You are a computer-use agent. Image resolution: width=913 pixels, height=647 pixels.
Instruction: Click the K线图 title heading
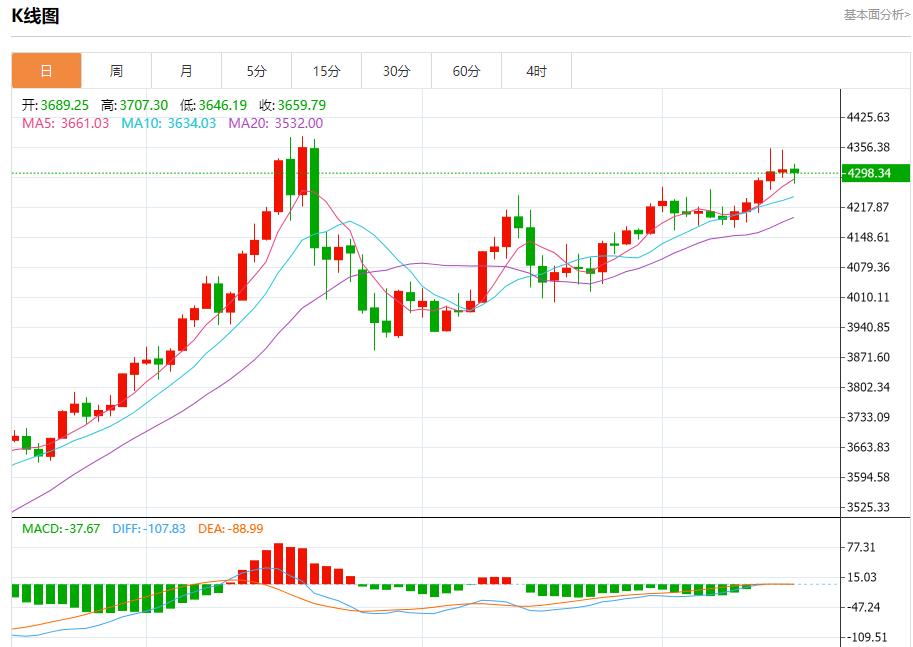point(35,16)
